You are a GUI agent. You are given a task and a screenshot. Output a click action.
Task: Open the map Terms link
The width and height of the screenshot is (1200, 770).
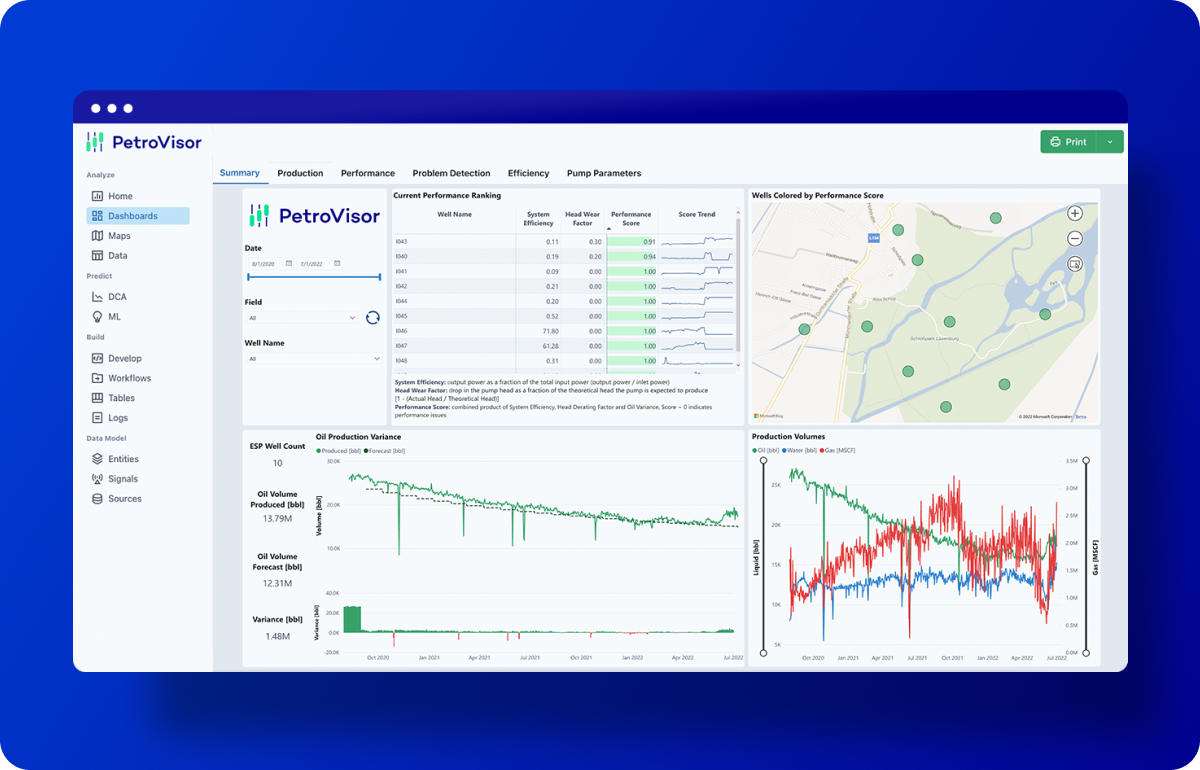1081,416
